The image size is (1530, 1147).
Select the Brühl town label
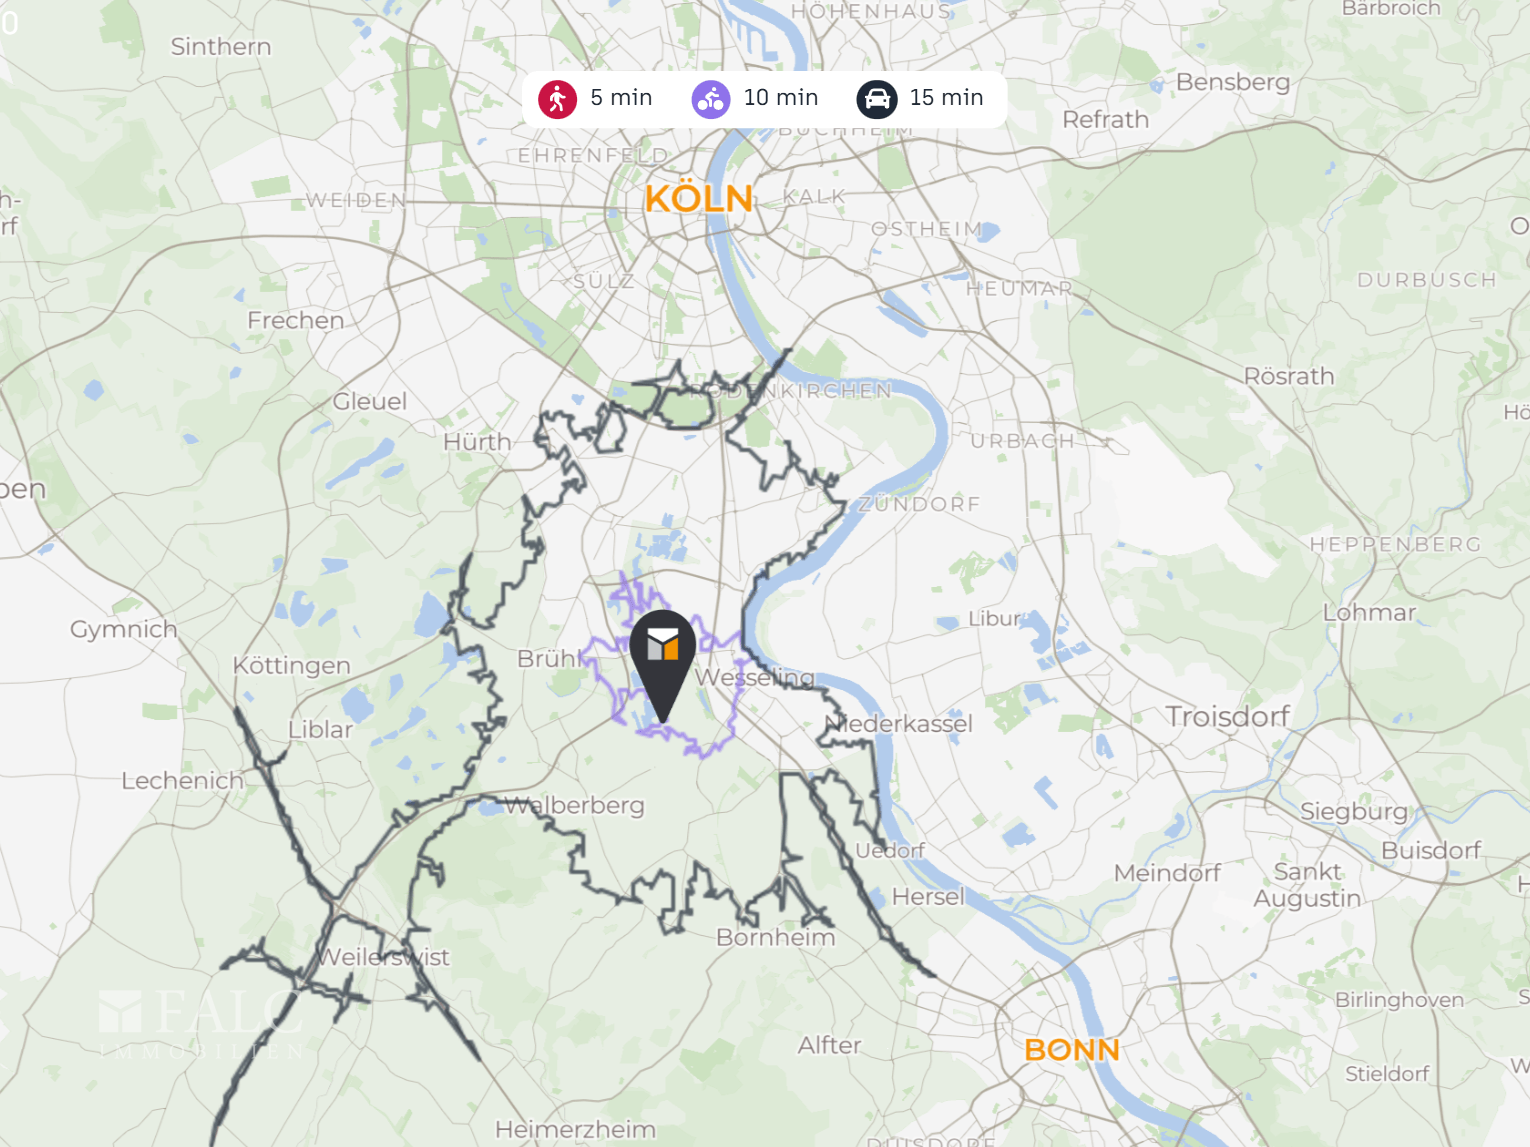click(549, 659)
